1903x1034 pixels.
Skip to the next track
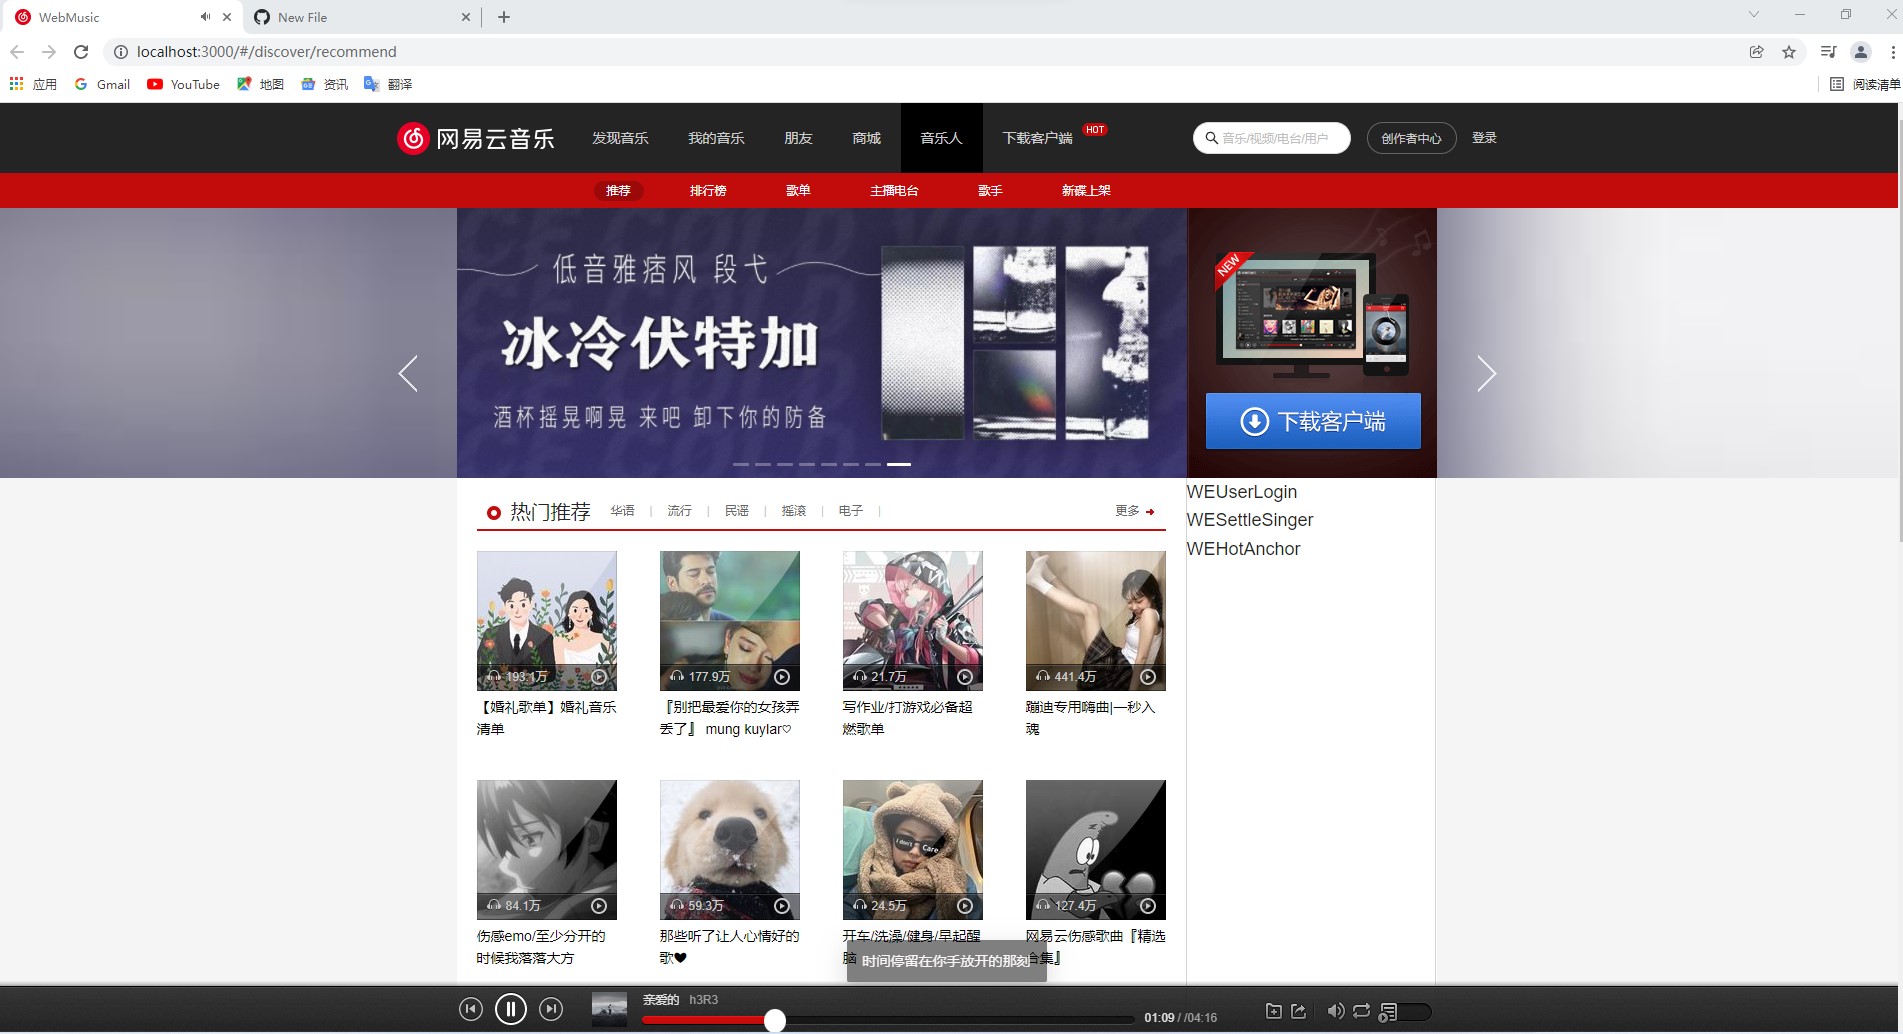[x=551, y=1009]
